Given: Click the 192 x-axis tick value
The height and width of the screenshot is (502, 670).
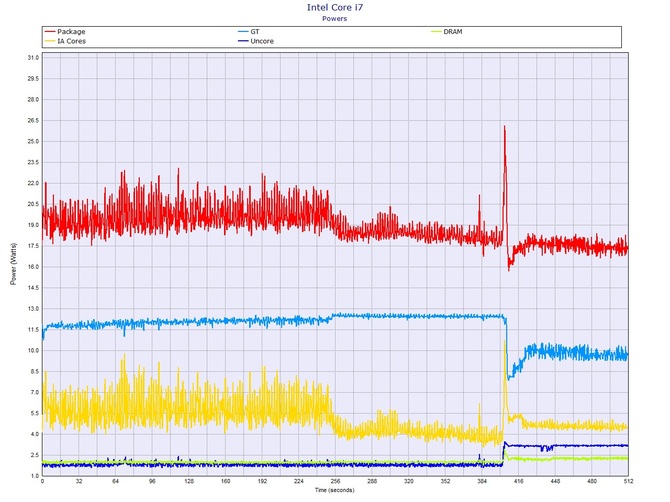Looking at the screenshot, I should pos(262,481).
